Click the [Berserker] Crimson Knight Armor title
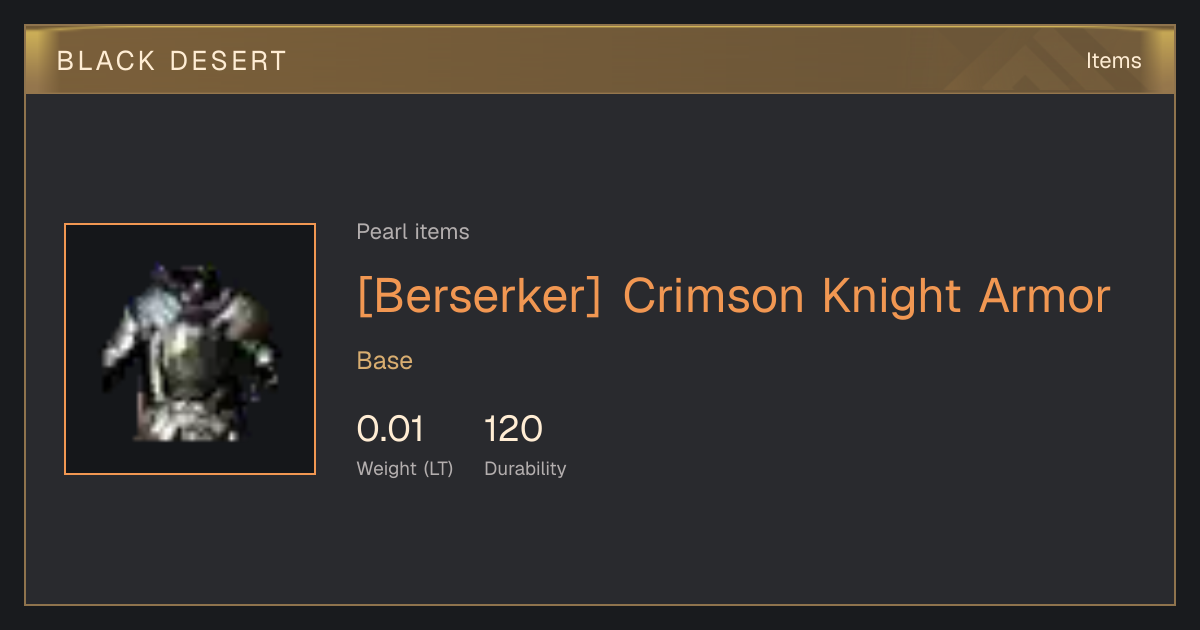 [x=734, y=297]
